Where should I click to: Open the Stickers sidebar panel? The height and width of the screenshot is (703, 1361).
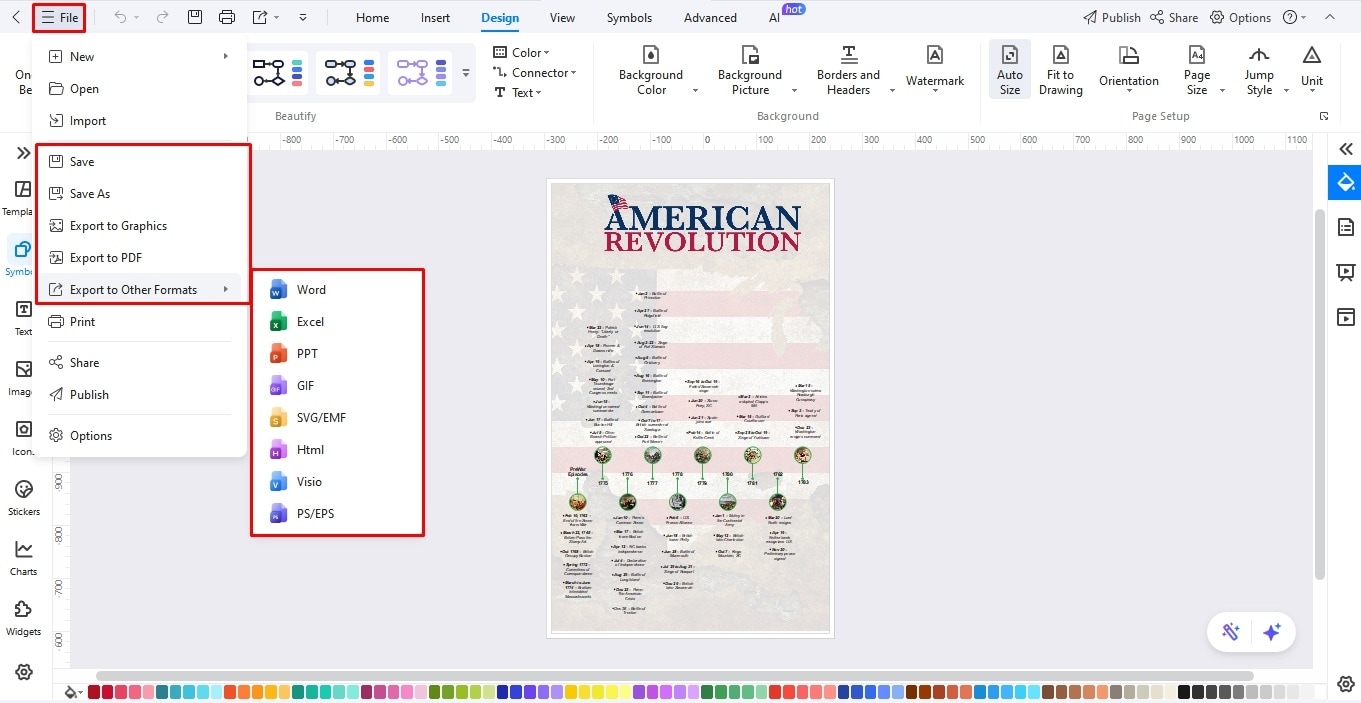click(x=24, y=497)
